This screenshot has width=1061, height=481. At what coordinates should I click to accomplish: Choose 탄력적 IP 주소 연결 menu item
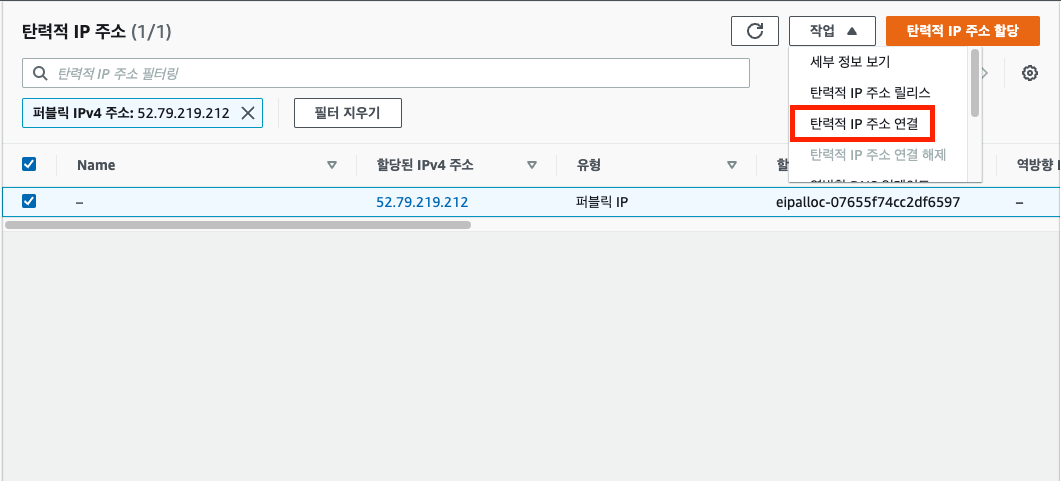coord(862,124)
